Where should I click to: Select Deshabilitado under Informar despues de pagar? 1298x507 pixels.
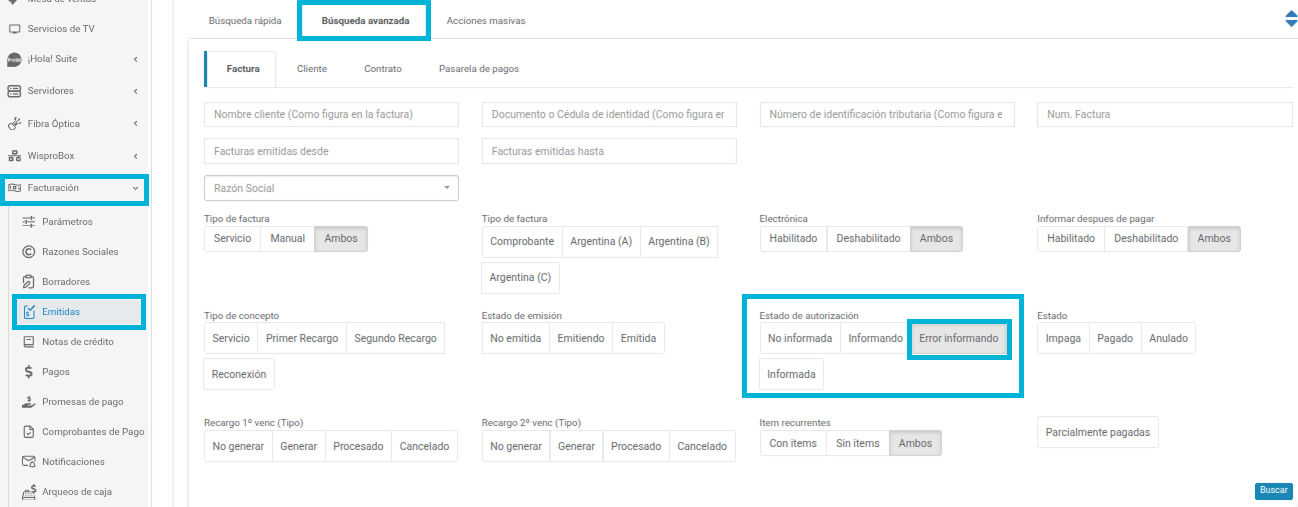1146,239
